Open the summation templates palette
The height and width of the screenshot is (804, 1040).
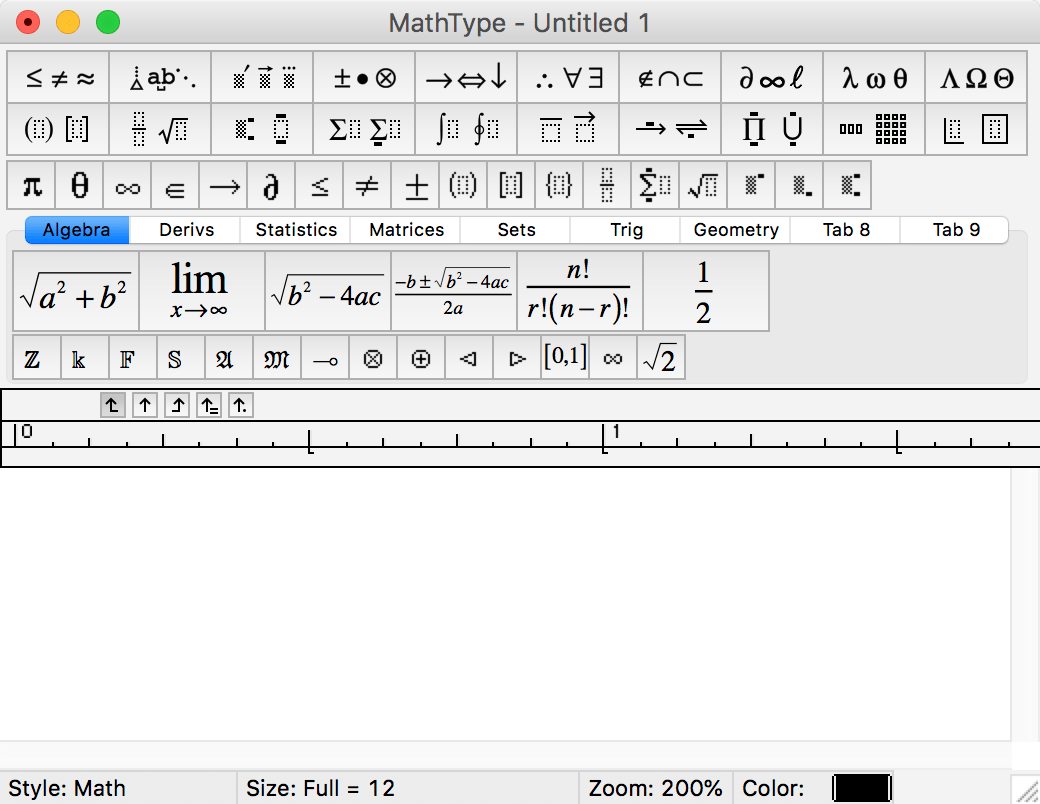click(x=364, y=129)
